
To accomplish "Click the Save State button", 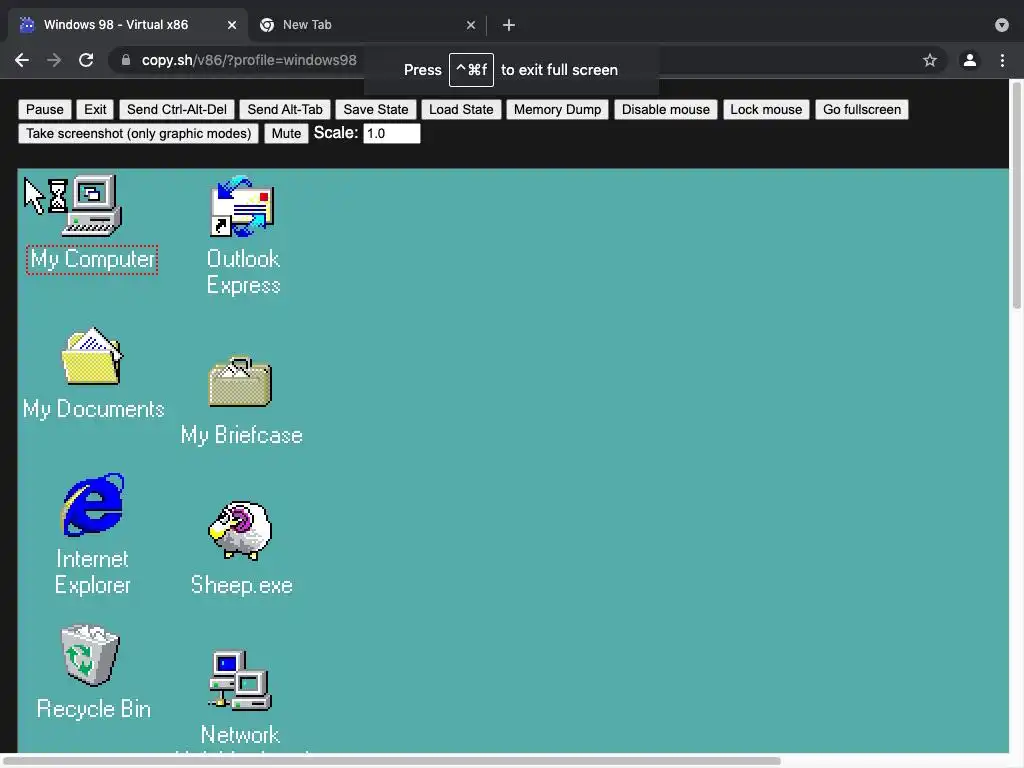I will pos(376,110).
